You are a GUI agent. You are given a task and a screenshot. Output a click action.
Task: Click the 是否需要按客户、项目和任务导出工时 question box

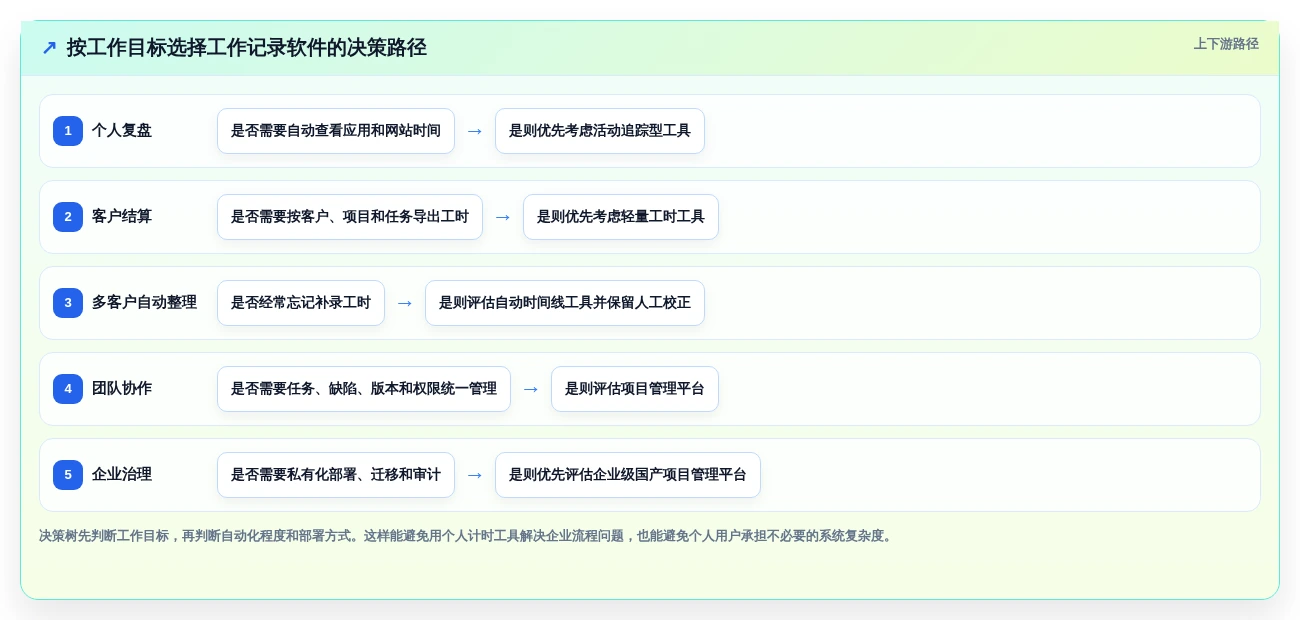(x=350, y=217)
